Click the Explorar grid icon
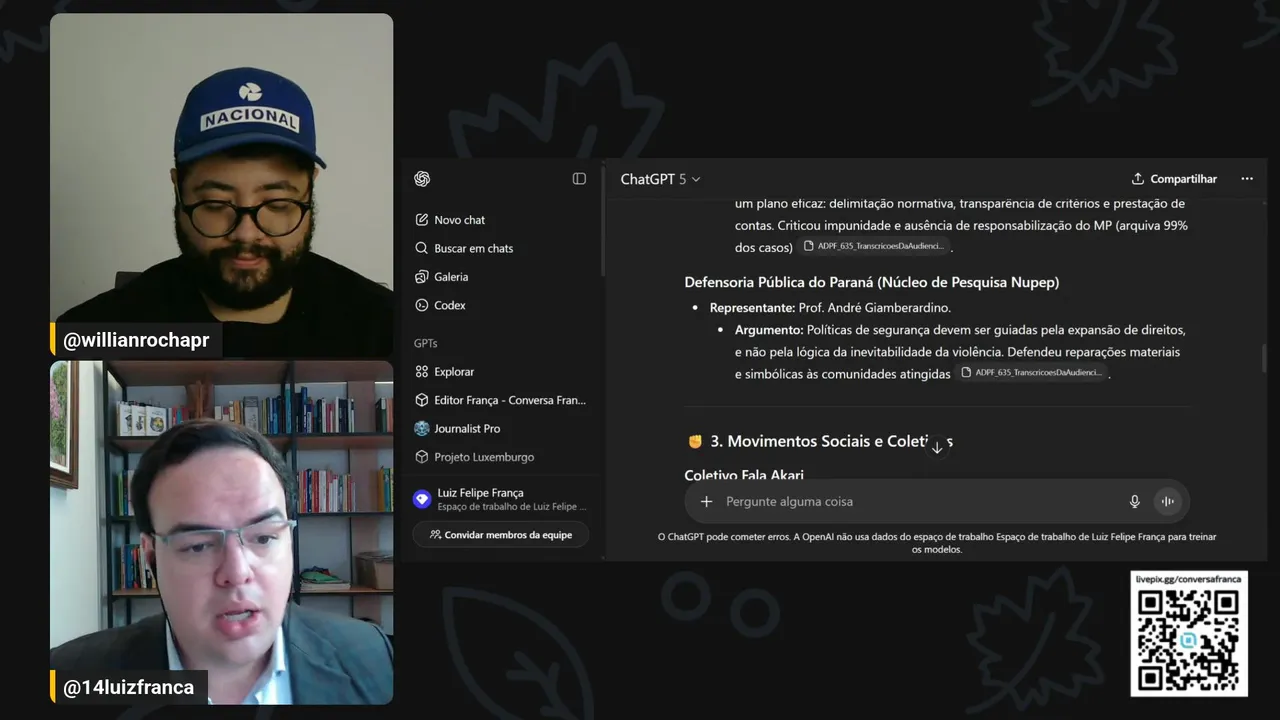 pos(422,372)
